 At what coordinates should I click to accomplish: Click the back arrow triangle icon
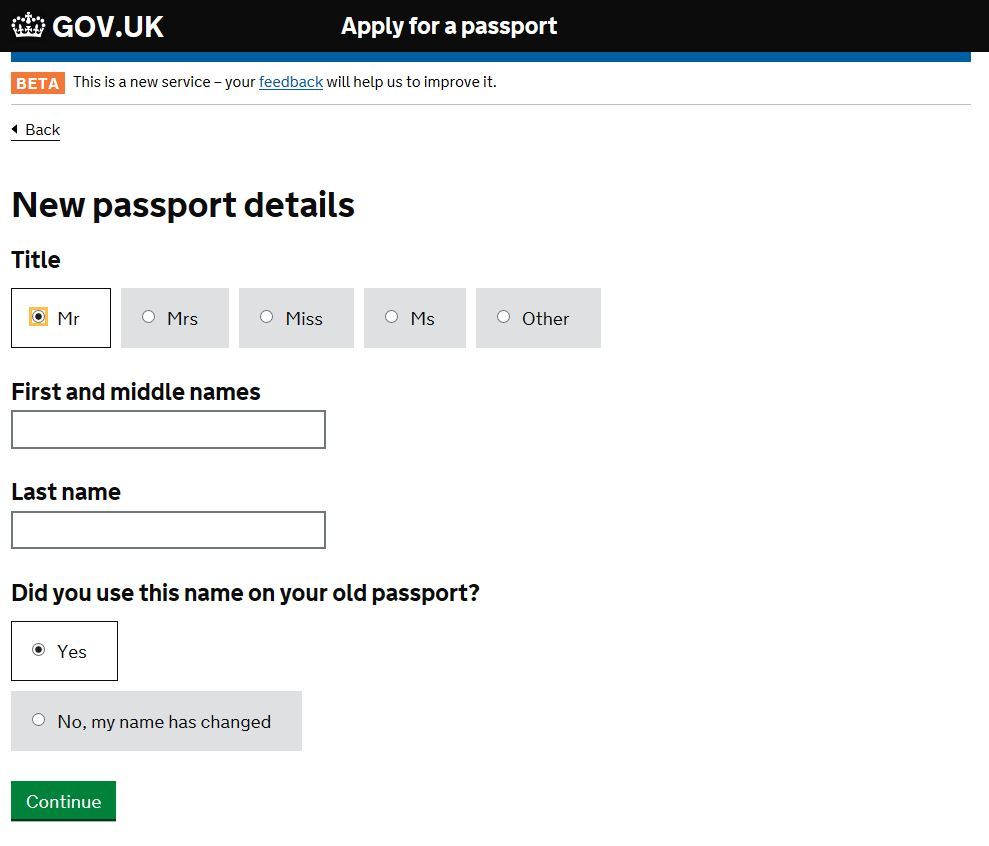point(15,129)
